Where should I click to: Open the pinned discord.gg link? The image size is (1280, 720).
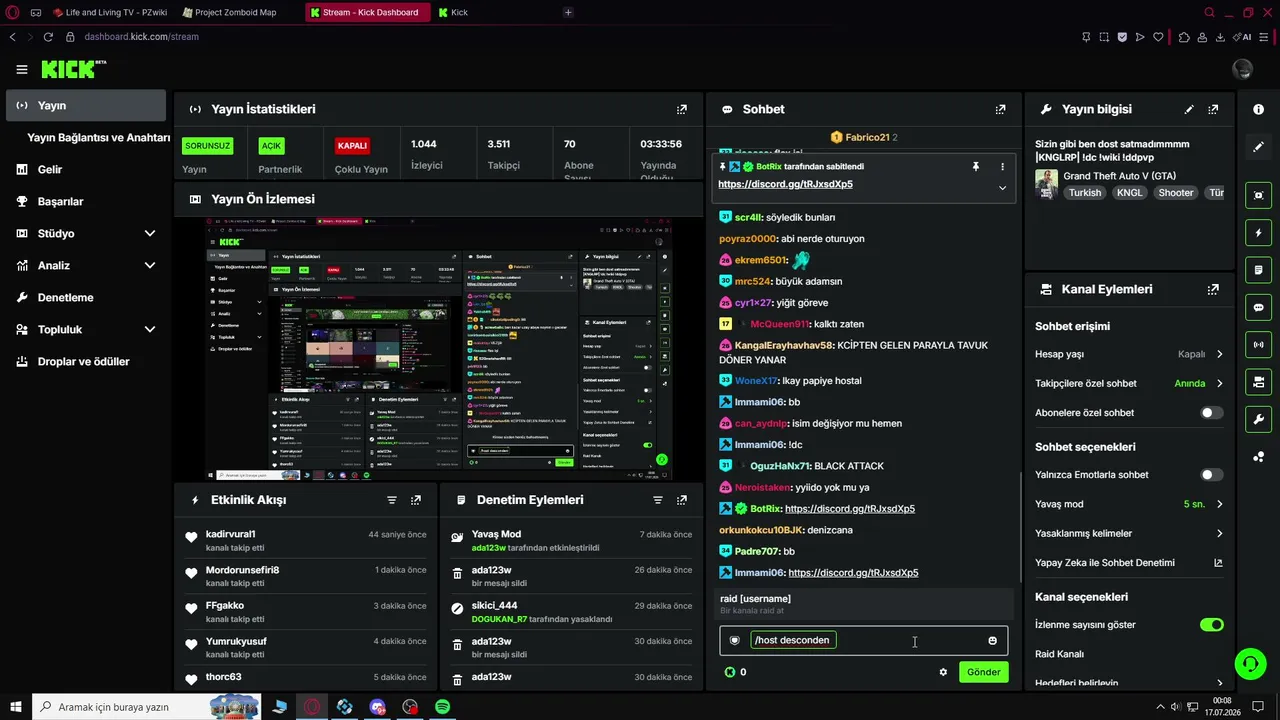pyautogui.click(x=785, y=184)
